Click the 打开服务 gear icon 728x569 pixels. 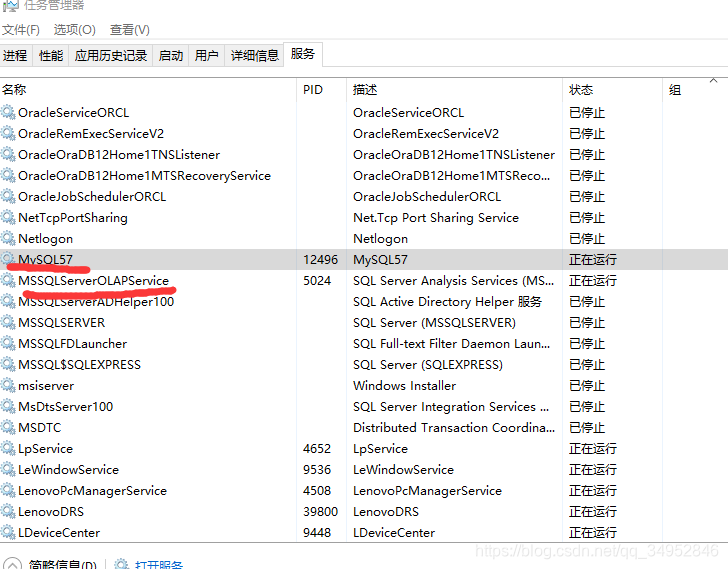[x=122, y=564]
